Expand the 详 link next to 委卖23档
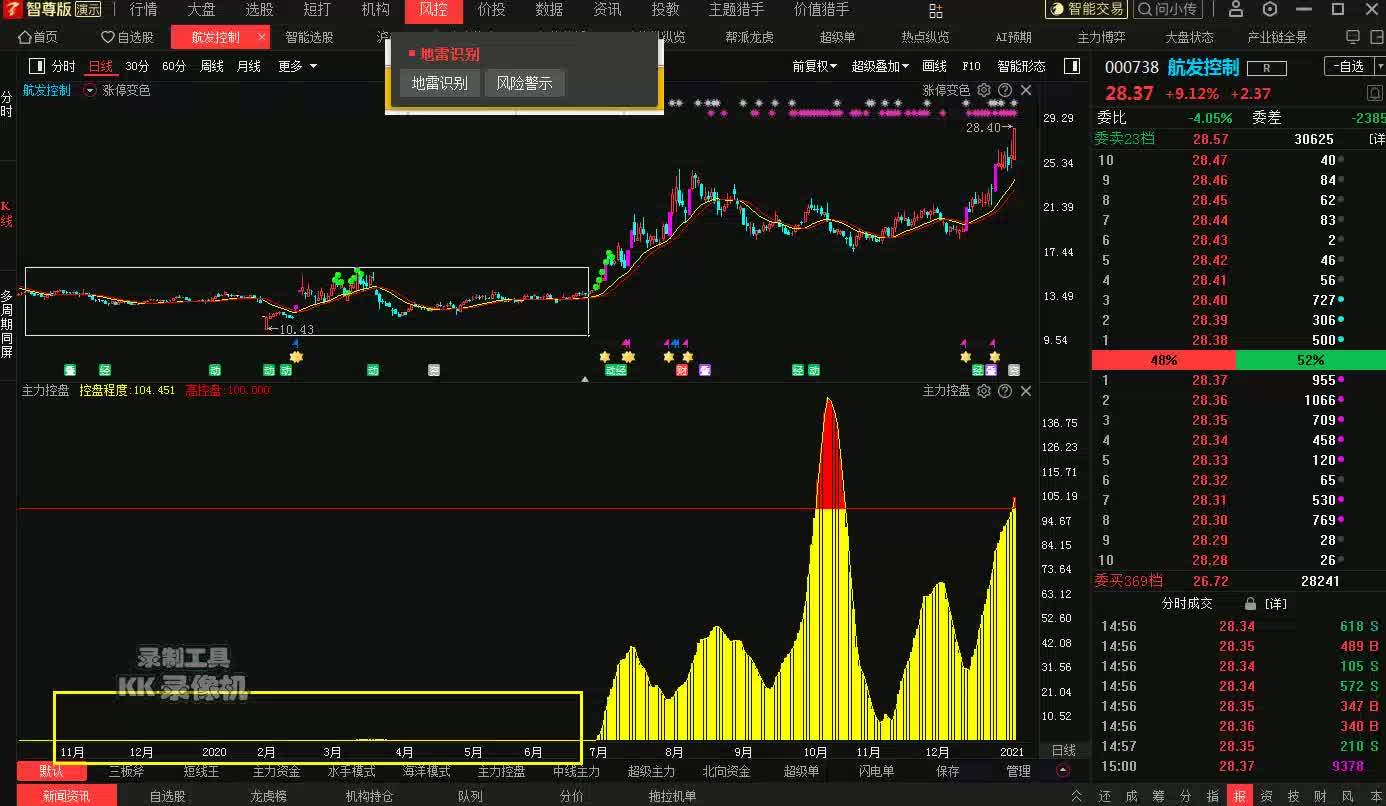The width and height of the screenshot is (1386, 806). [x=1377, y=139]
